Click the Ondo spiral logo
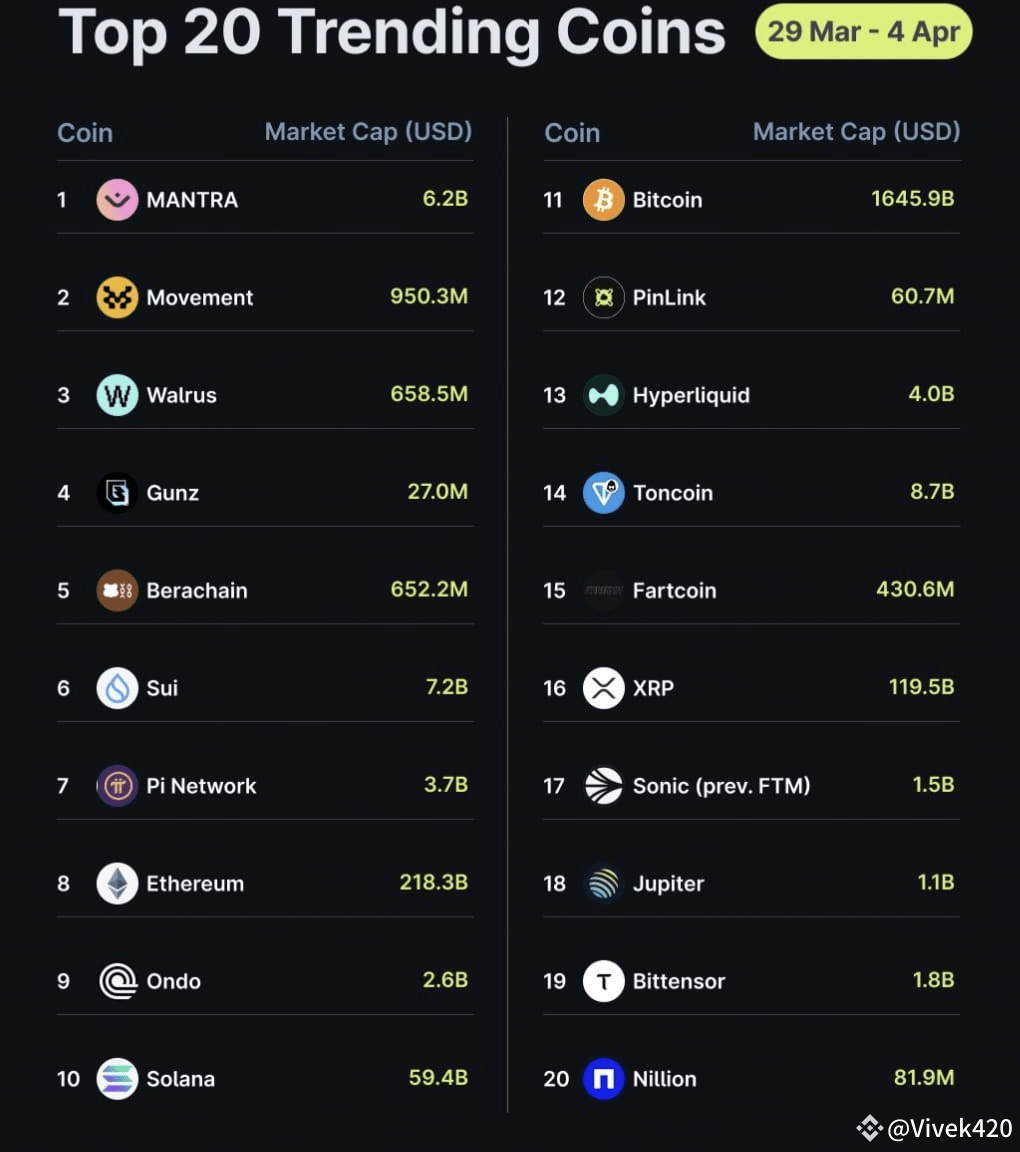The image size is (1020, 1152). (118, 982)
